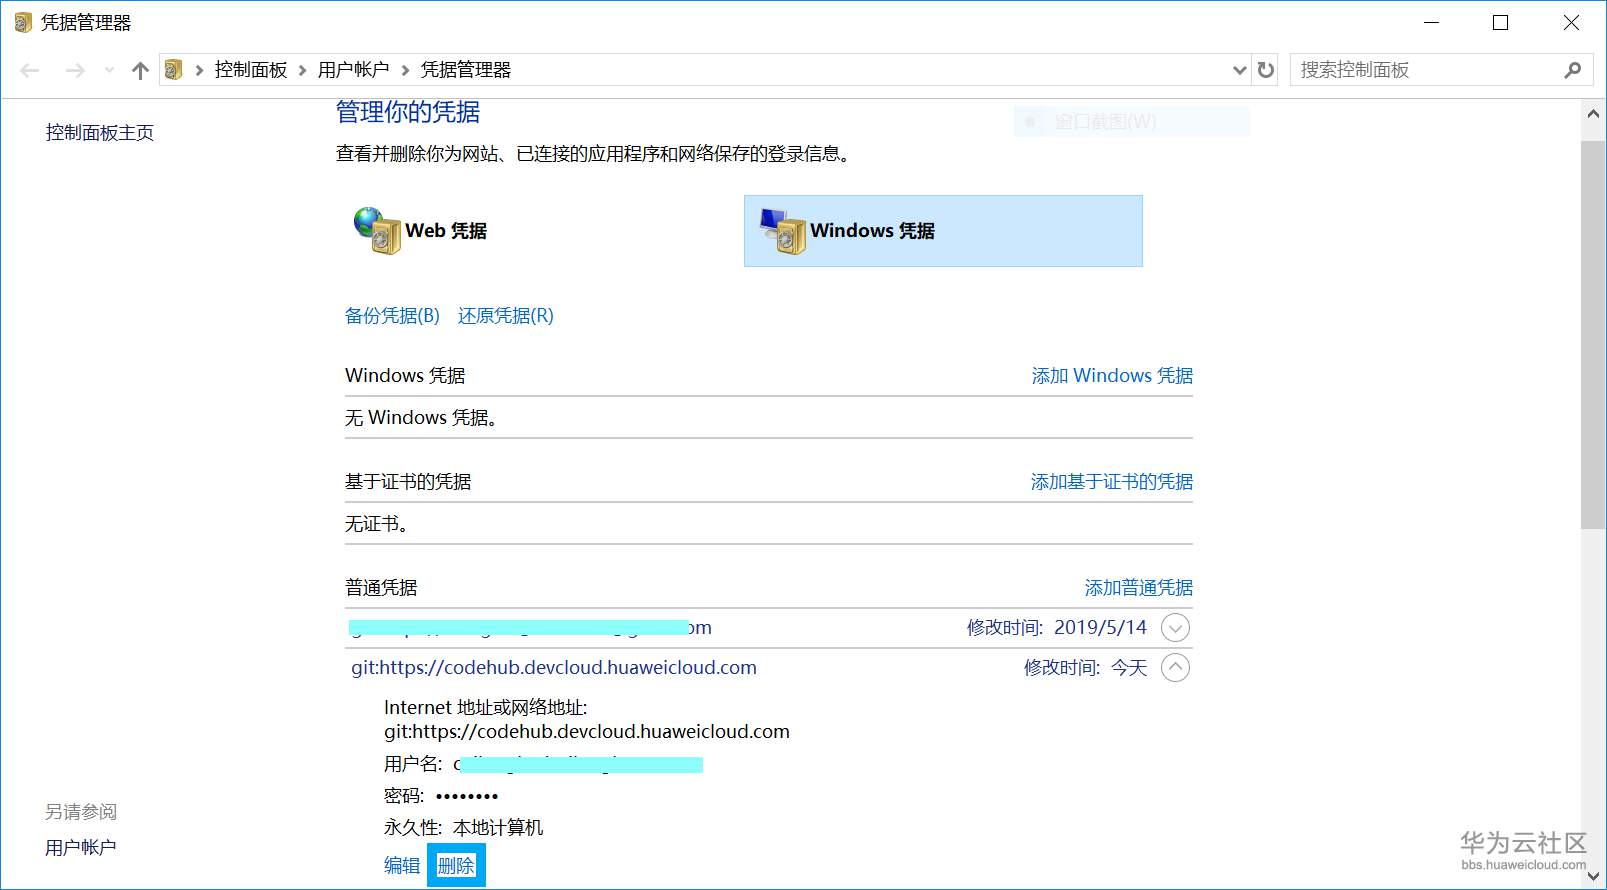
Task: Open the 用户帐户 breadcrumb
Action: point(353,70)
